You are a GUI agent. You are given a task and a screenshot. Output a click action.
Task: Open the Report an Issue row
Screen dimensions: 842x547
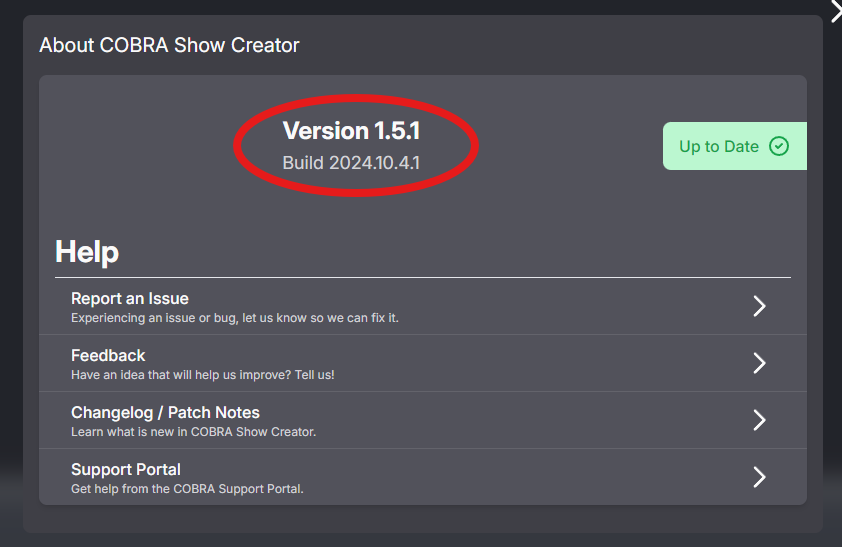423,307
